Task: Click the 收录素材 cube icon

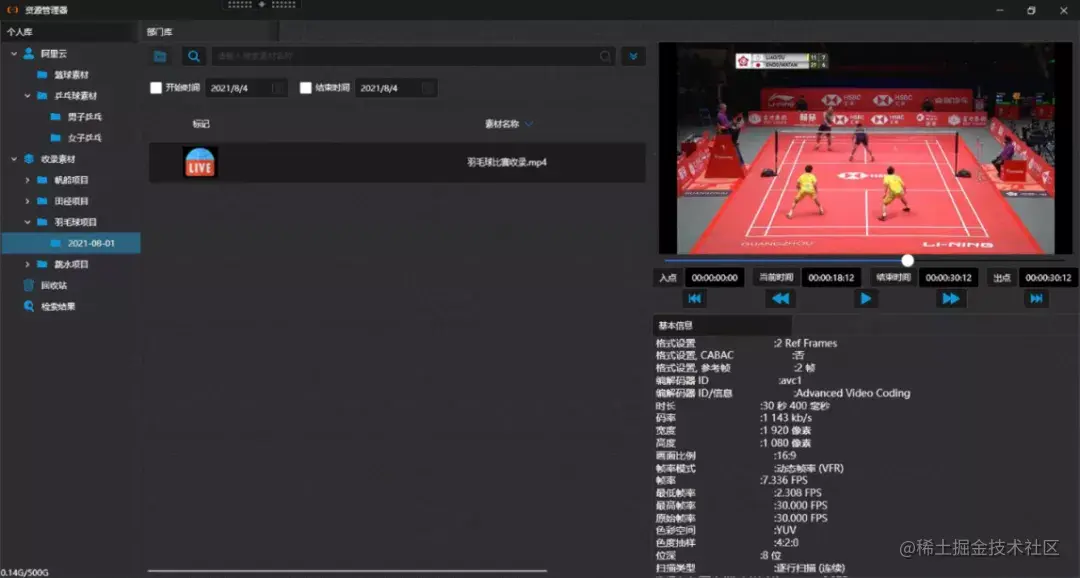Action: point(29,159)
